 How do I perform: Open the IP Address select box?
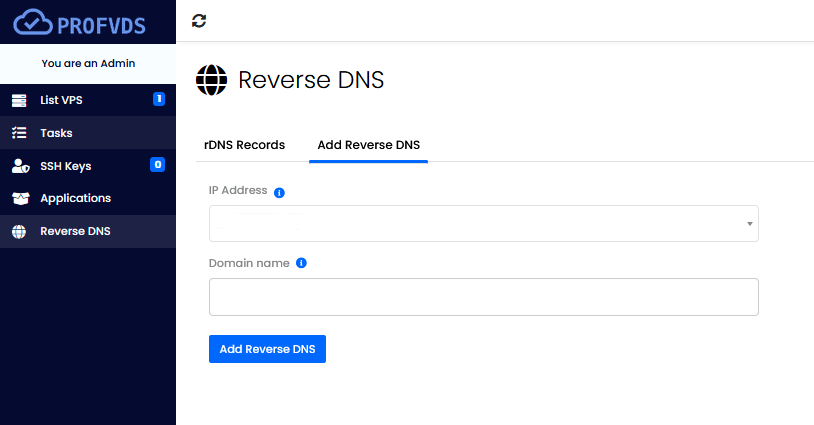[x=484, y=224]
